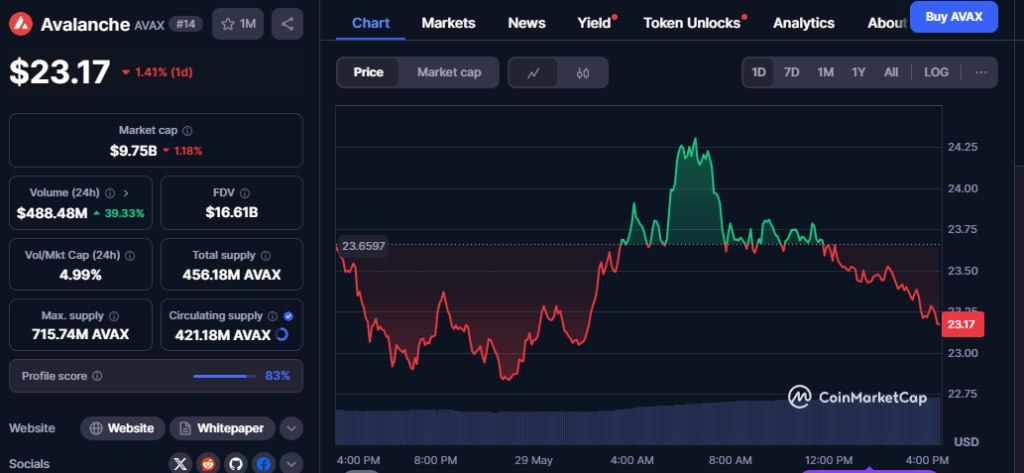The image size is (1024, 473).
Task: Click the verified checkmark on Circulating supply
Action: tap(289, 316)
